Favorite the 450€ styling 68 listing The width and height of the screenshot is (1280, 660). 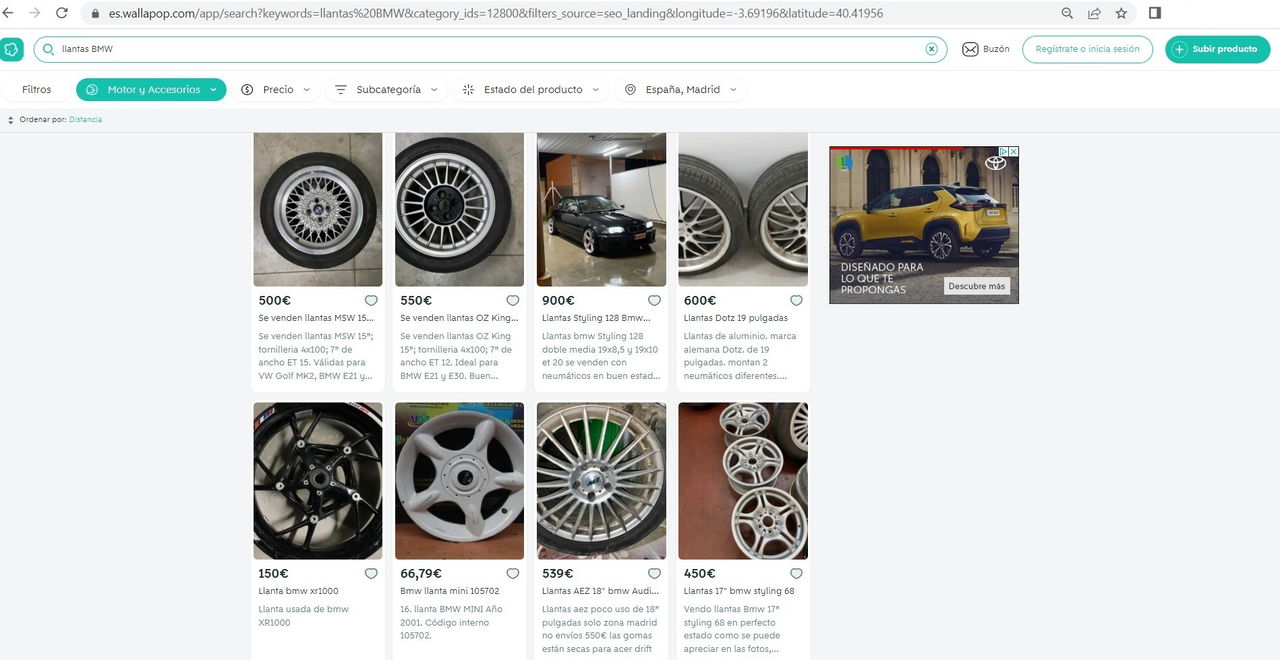[x=796, y=574]
